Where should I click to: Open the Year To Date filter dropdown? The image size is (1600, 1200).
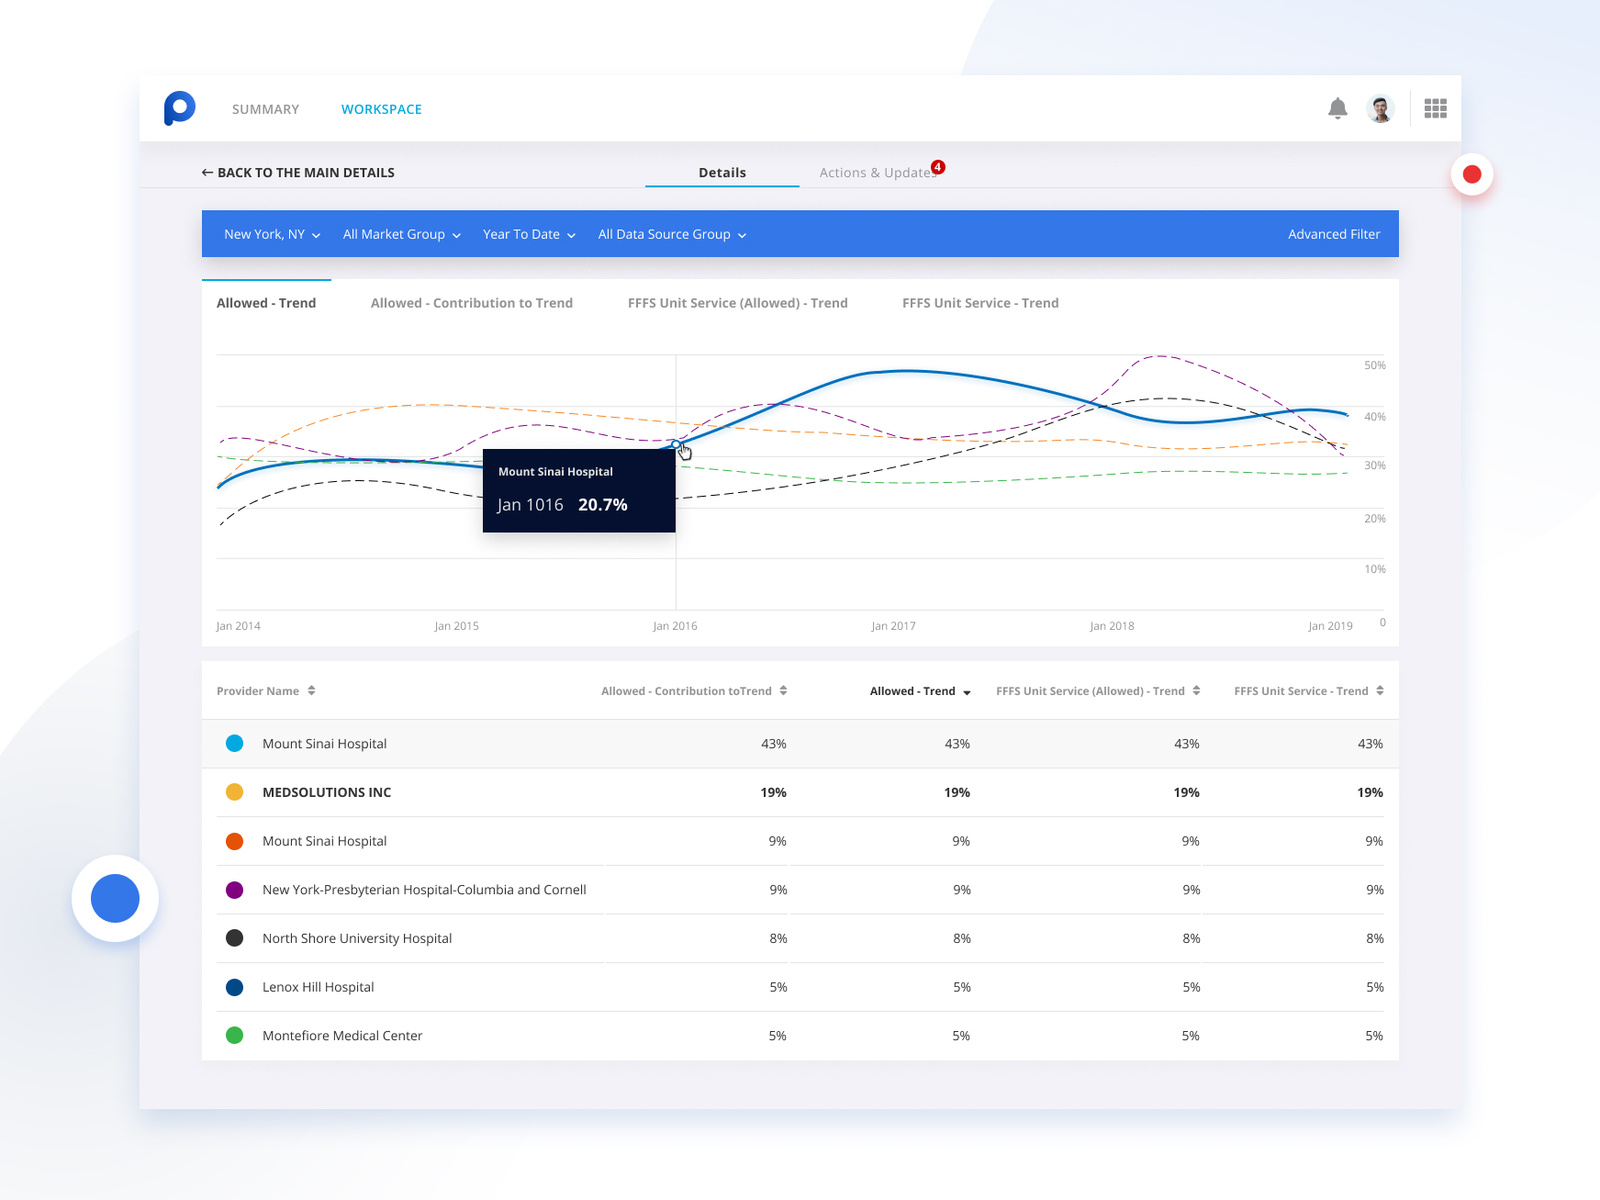pyautogui.click(x=528, y=234)
